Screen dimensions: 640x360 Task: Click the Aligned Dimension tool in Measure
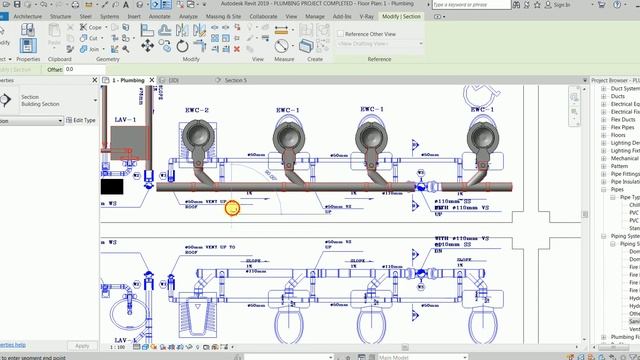click(x=281, y=30)
